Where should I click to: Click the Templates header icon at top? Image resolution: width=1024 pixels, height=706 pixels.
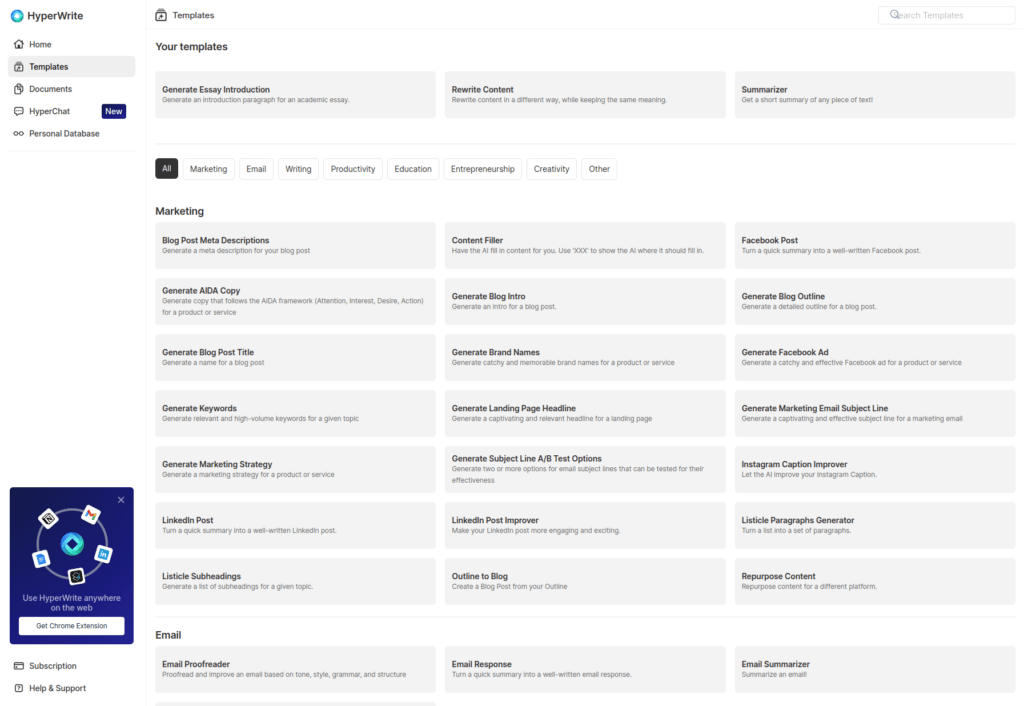(x=161, y=15)
